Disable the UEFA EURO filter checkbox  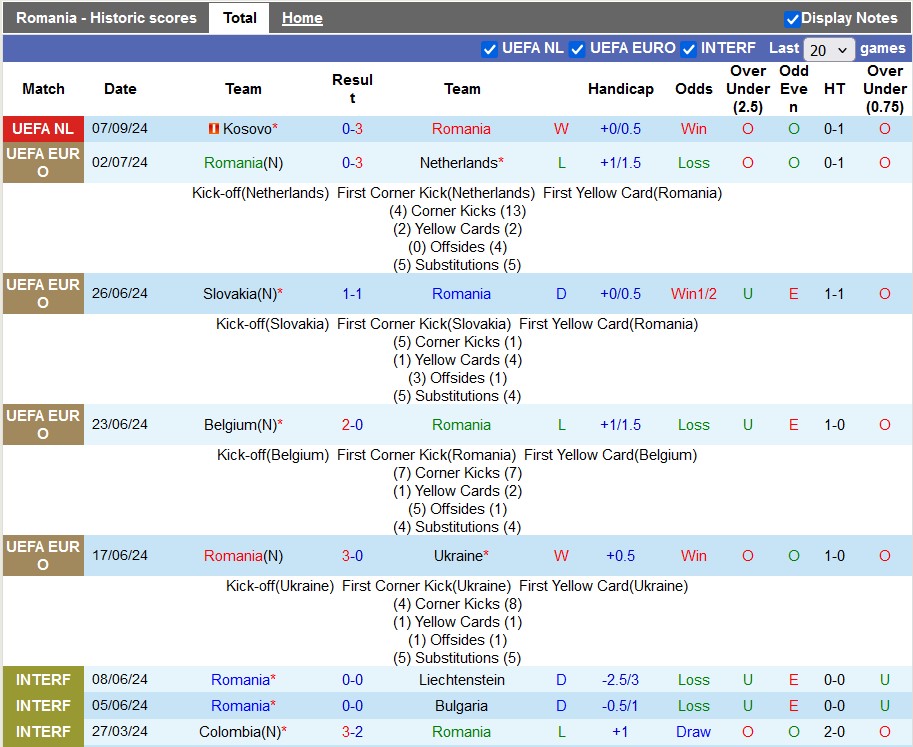pyautogui.click(x=577, y=49)
